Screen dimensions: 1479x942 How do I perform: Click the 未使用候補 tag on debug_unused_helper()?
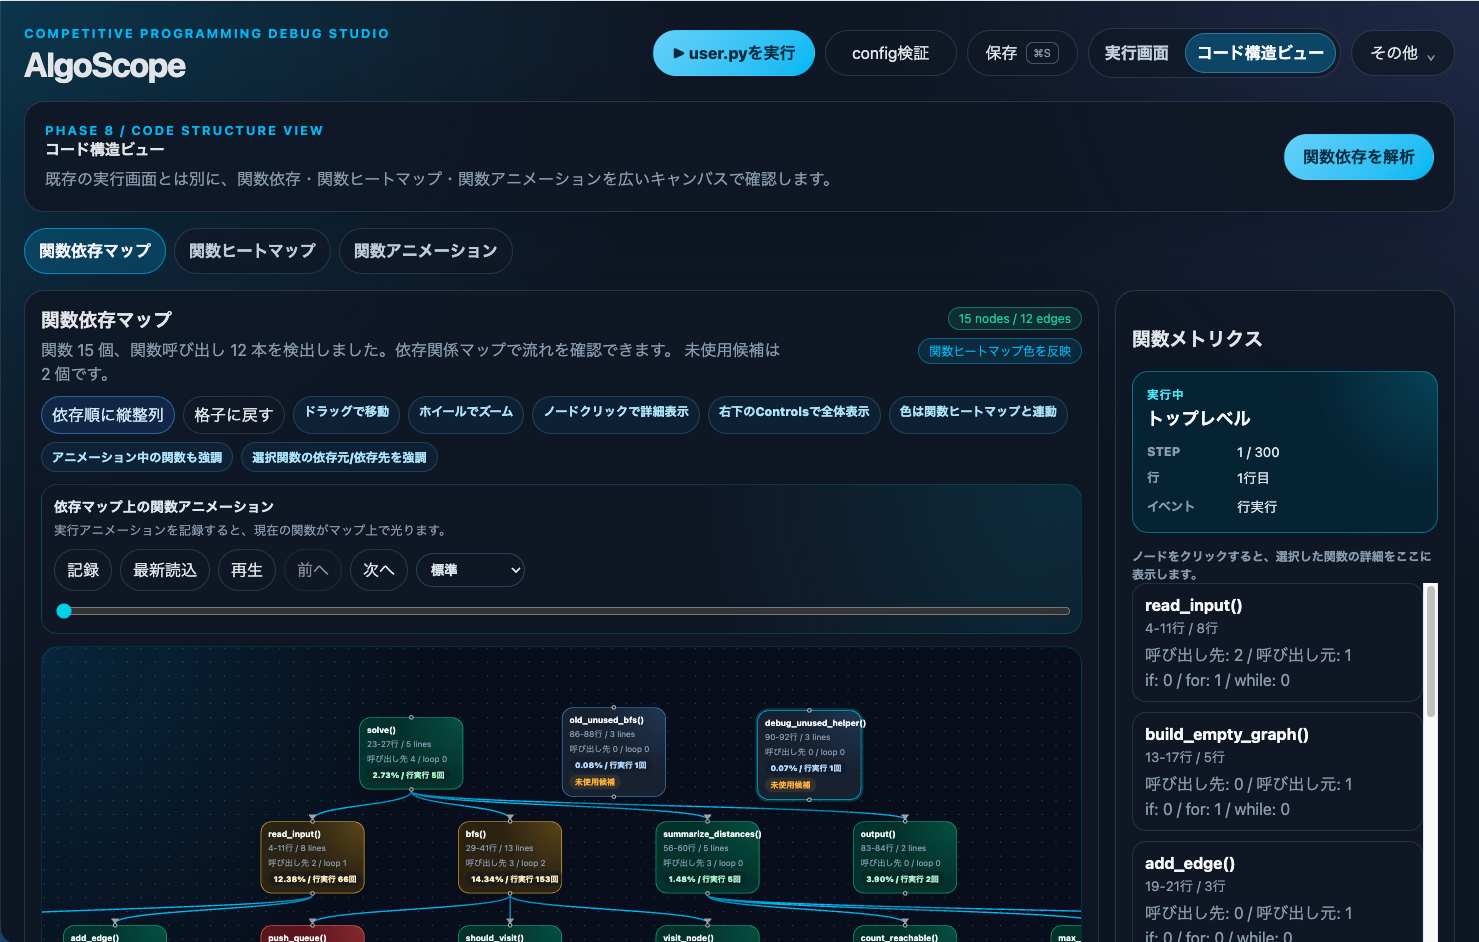[x=790, y=785]
